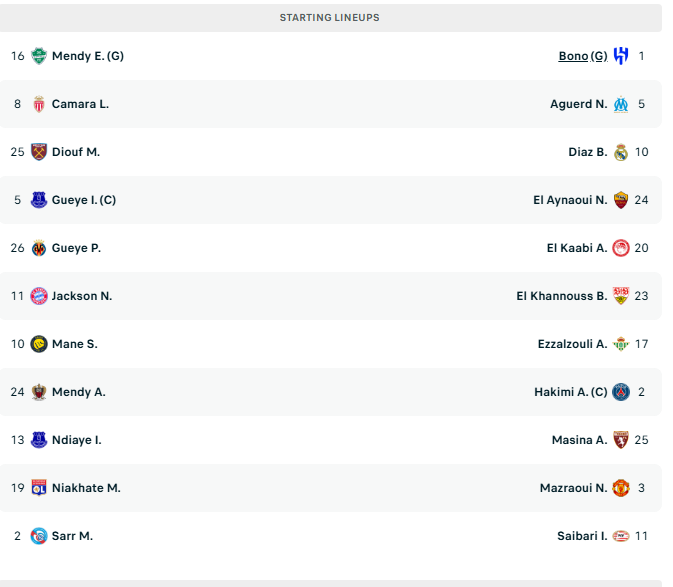Open Mane S. player profile
673x587 pixels.
(75, 344)
